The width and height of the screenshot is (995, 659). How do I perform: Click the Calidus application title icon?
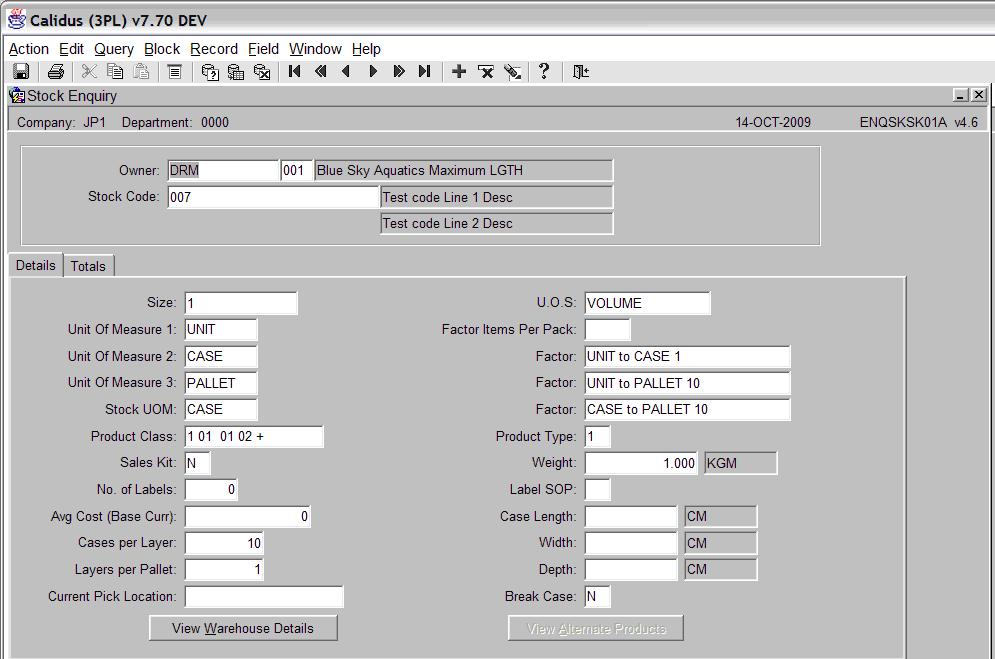(x=16, y=20)
